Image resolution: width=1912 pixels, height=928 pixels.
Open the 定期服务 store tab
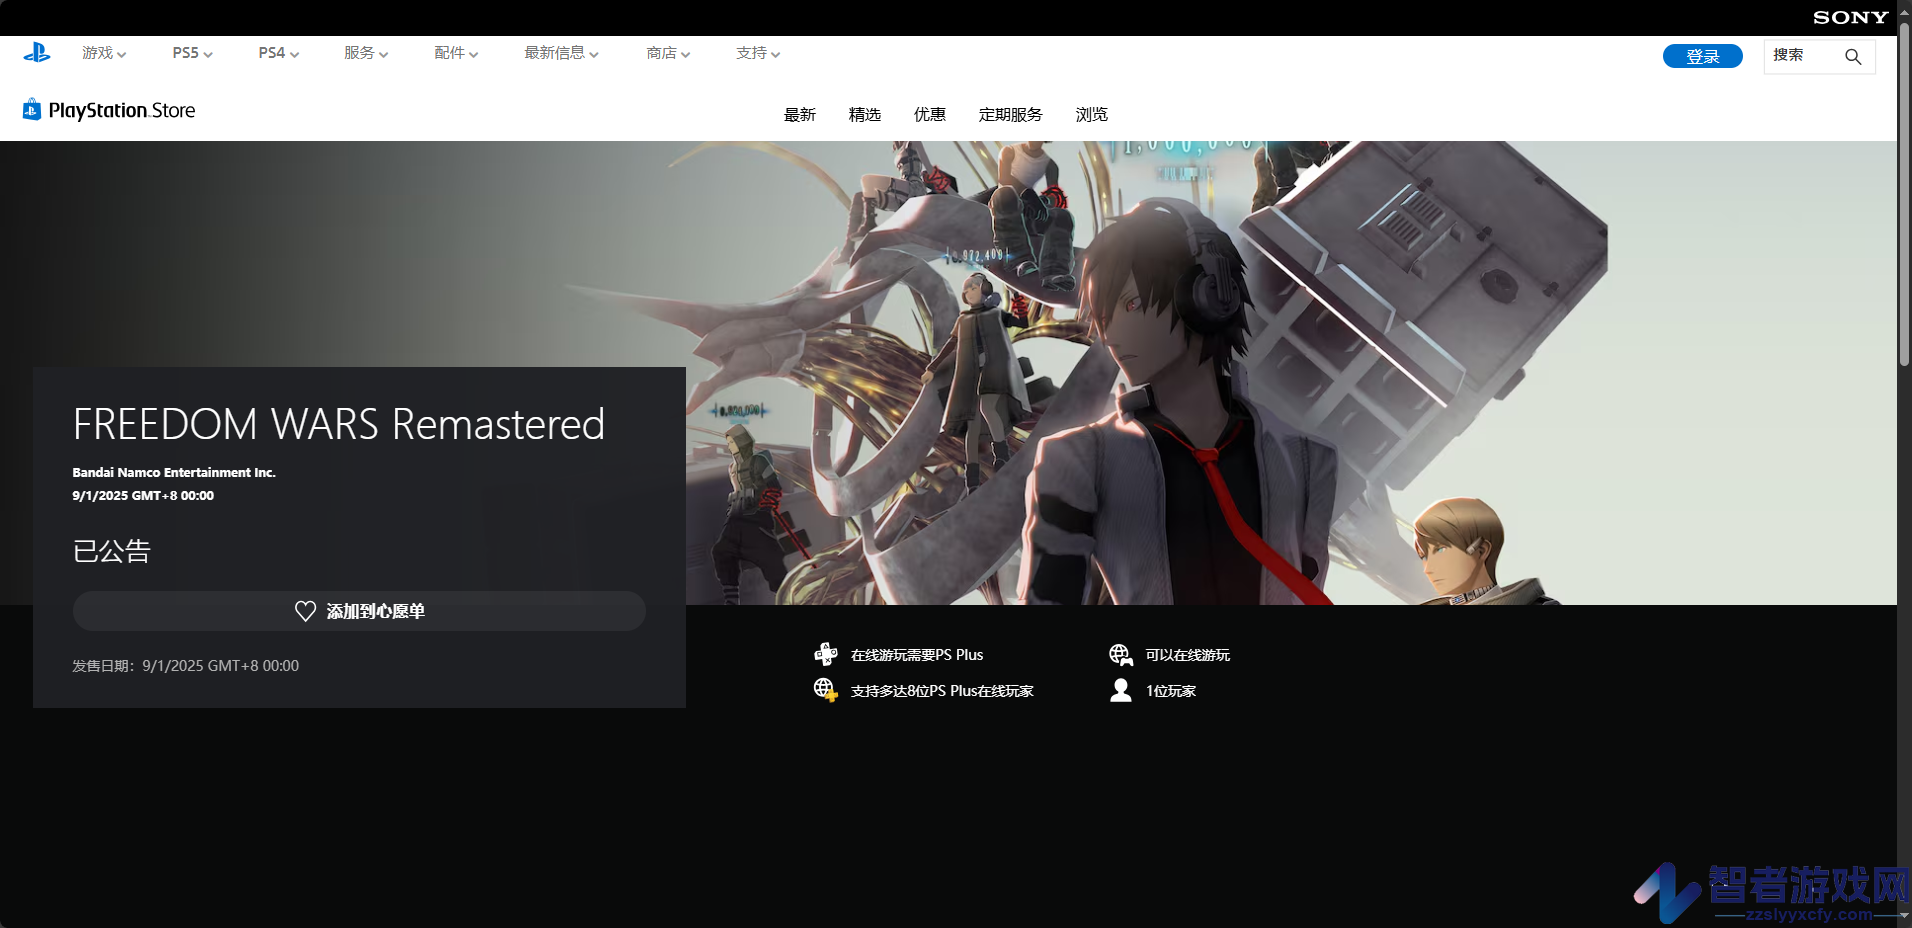click(1010, 115)
